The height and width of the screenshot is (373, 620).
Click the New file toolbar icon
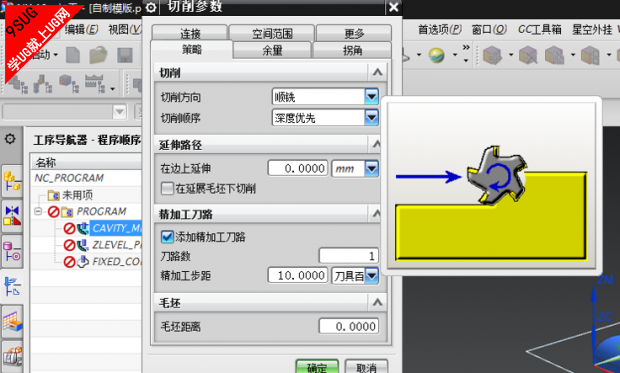pyautogui.click(x=73, y=55)
